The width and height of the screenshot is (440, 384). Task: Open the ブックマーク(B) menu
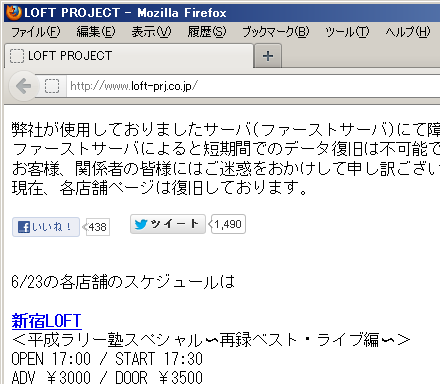[x=276, y=32]
